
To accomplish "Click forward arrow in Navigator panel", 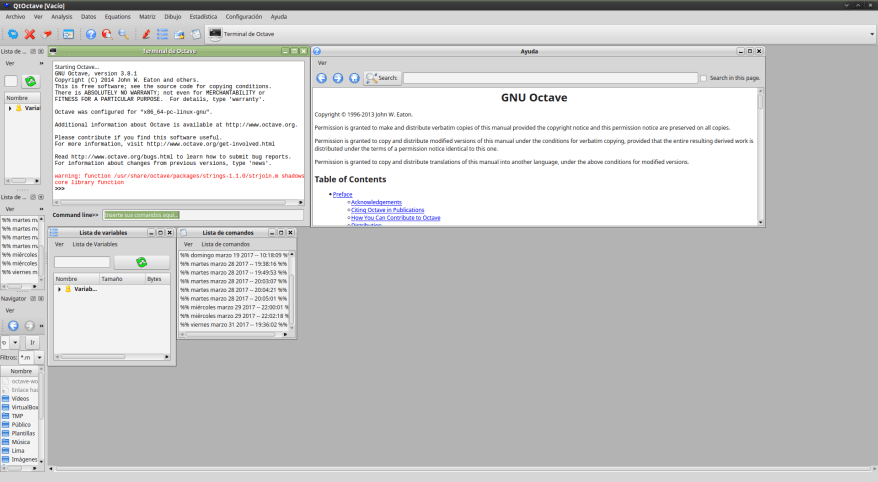I will coord(29,325).
